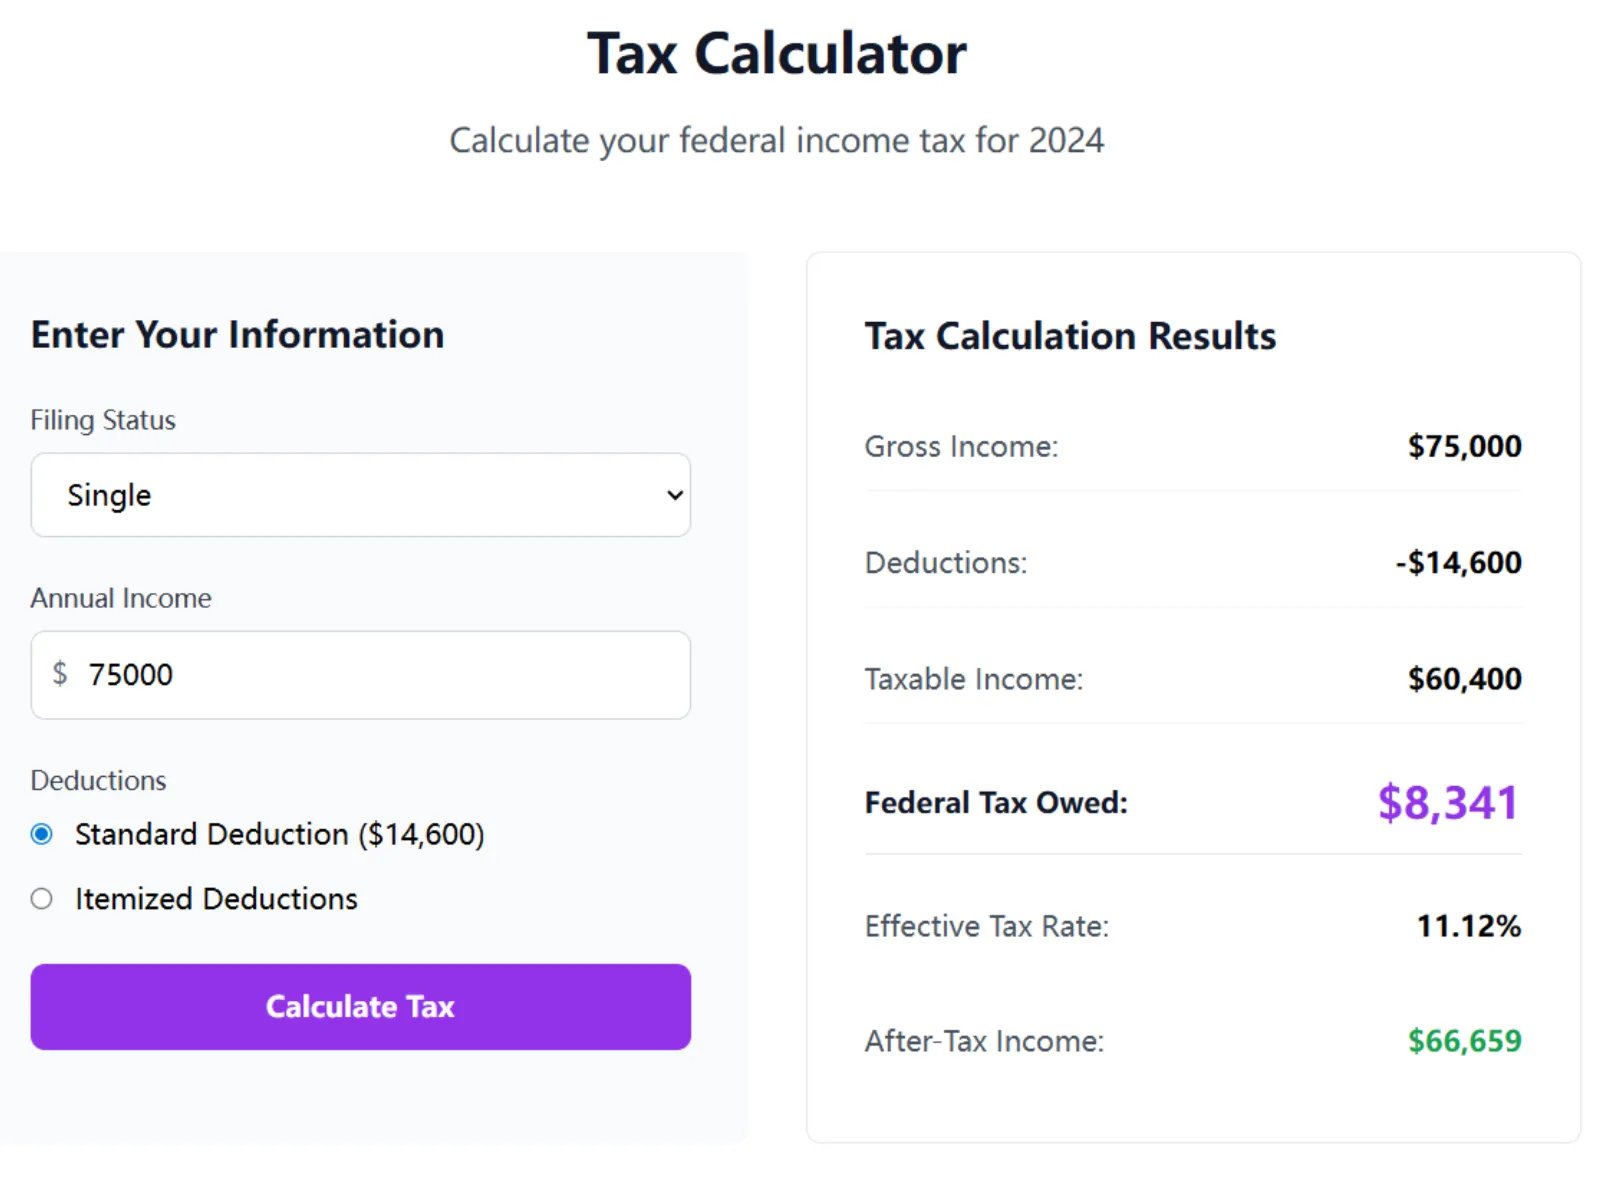The image size is (1600, 1200).
Task: Click the -$14,600 Deductions result value
Action: click(1458, 563)
